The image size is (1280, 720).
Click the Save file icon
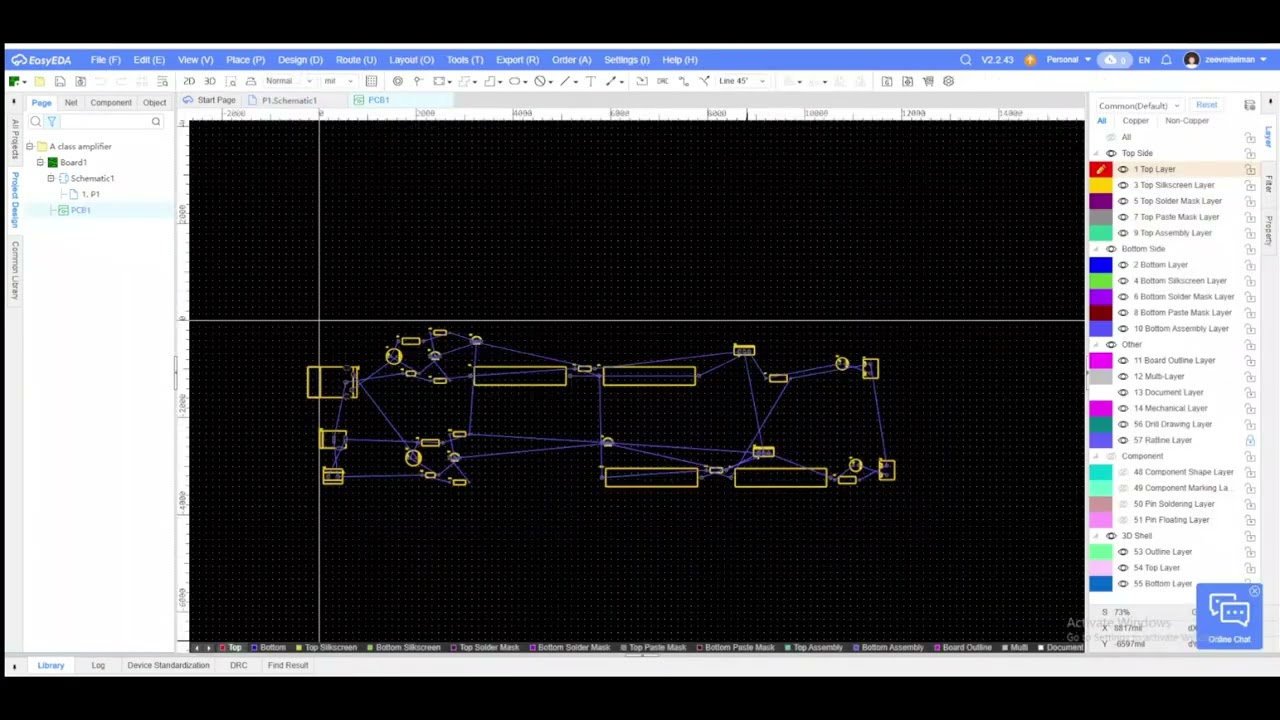(60, 81)
